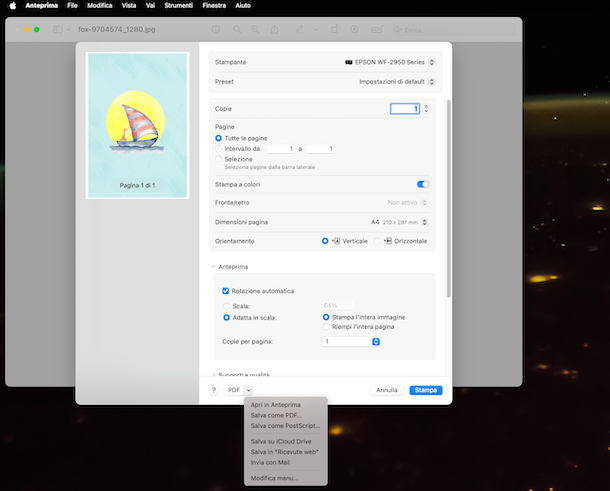Image resolution: width=610 pixels, height=491 pixels.
Task: Click the Annulla button
Action: pos(387,390)
